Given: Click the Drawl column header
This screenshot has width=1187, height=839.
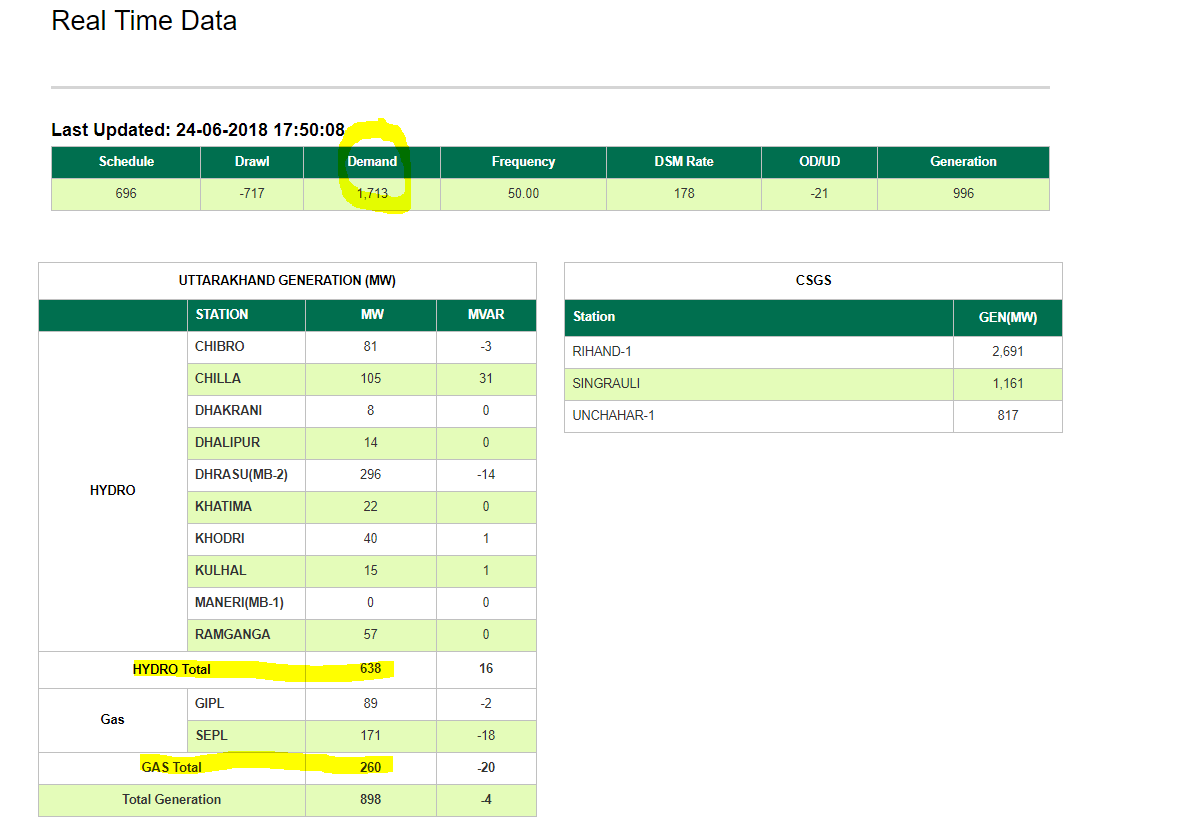Looking at the screenshot, I should (x=252, y=162).
